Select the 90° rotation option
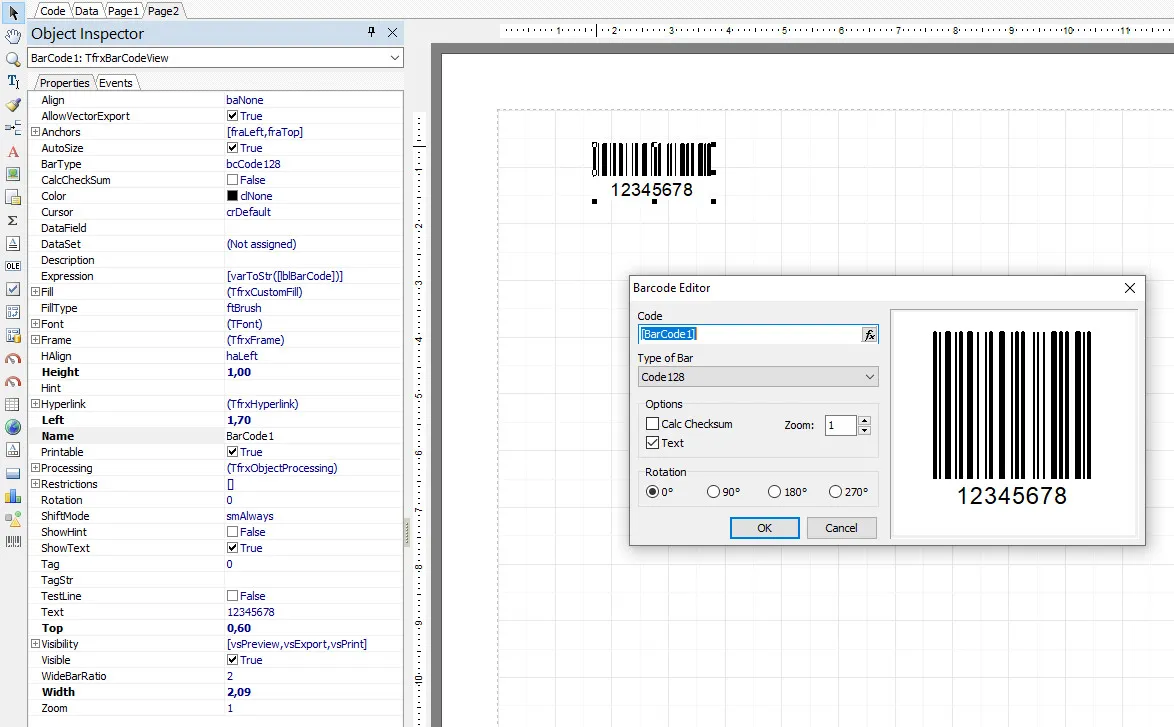This screenshot has width=1174, height=727. click(x=714, y=492)
